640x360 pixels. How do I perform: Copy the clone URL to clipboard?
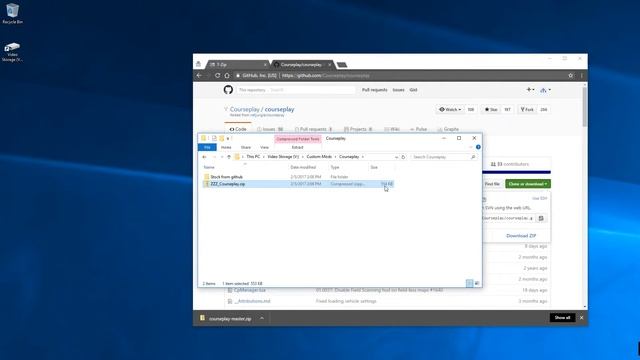pos(541,218)
